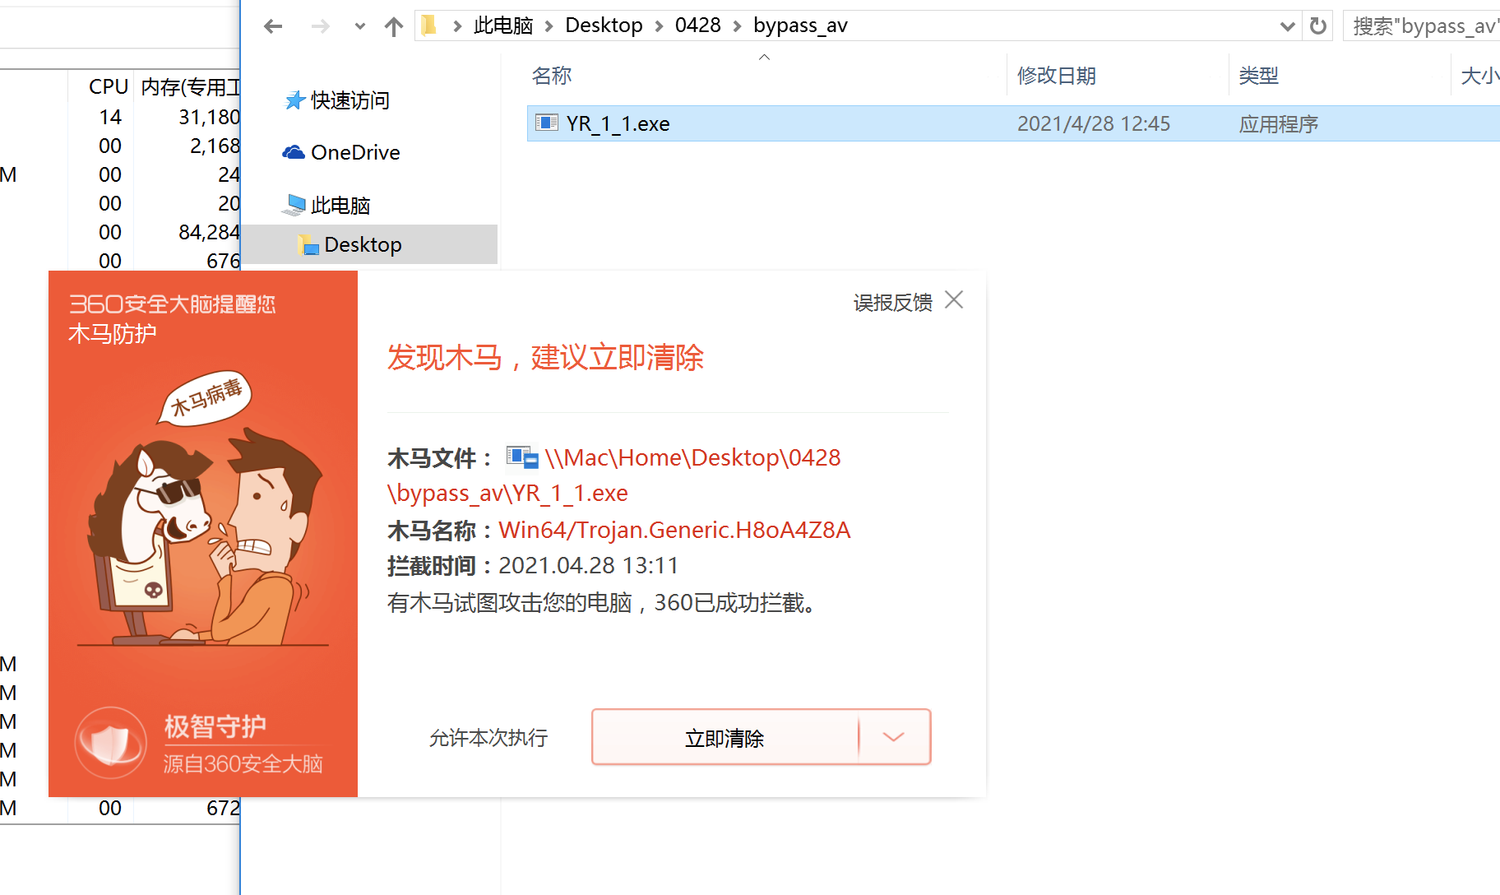Viewport: 1500px width, 895px height.
Task: Click the network file icon beside path
Action: (x=522, y=457)
